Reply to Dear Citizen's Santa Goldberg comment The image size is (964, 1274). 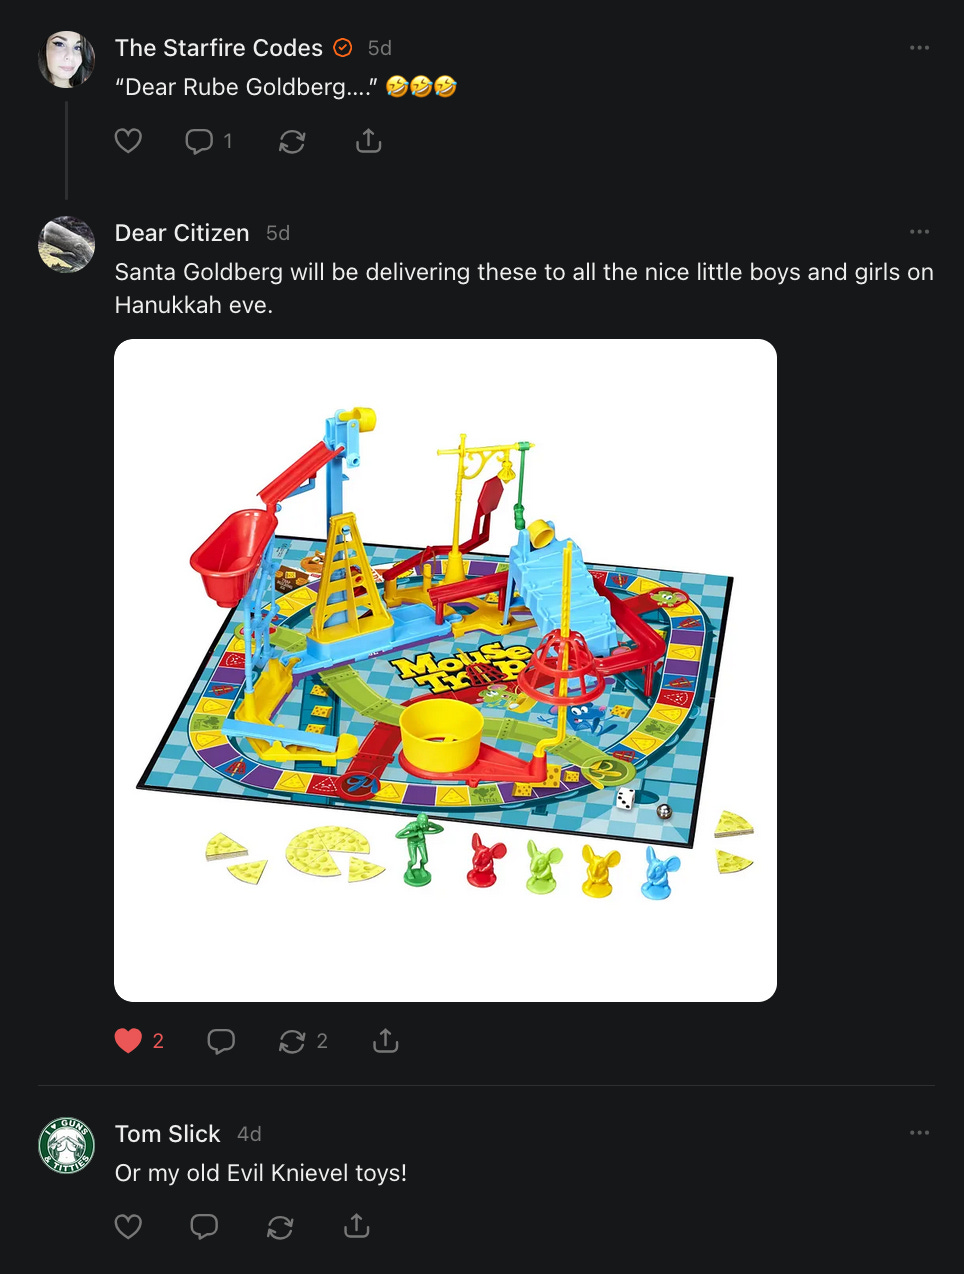[x=221, y=1041]
